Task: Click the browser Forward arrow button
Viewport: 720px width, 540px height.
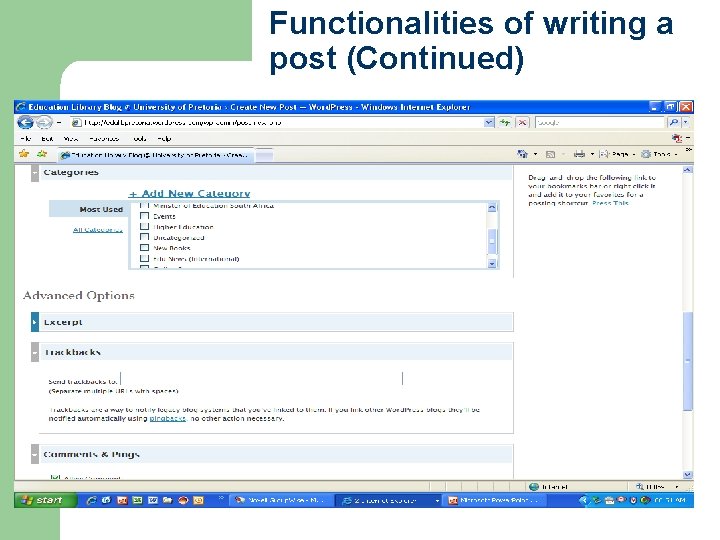Action: 44,123
